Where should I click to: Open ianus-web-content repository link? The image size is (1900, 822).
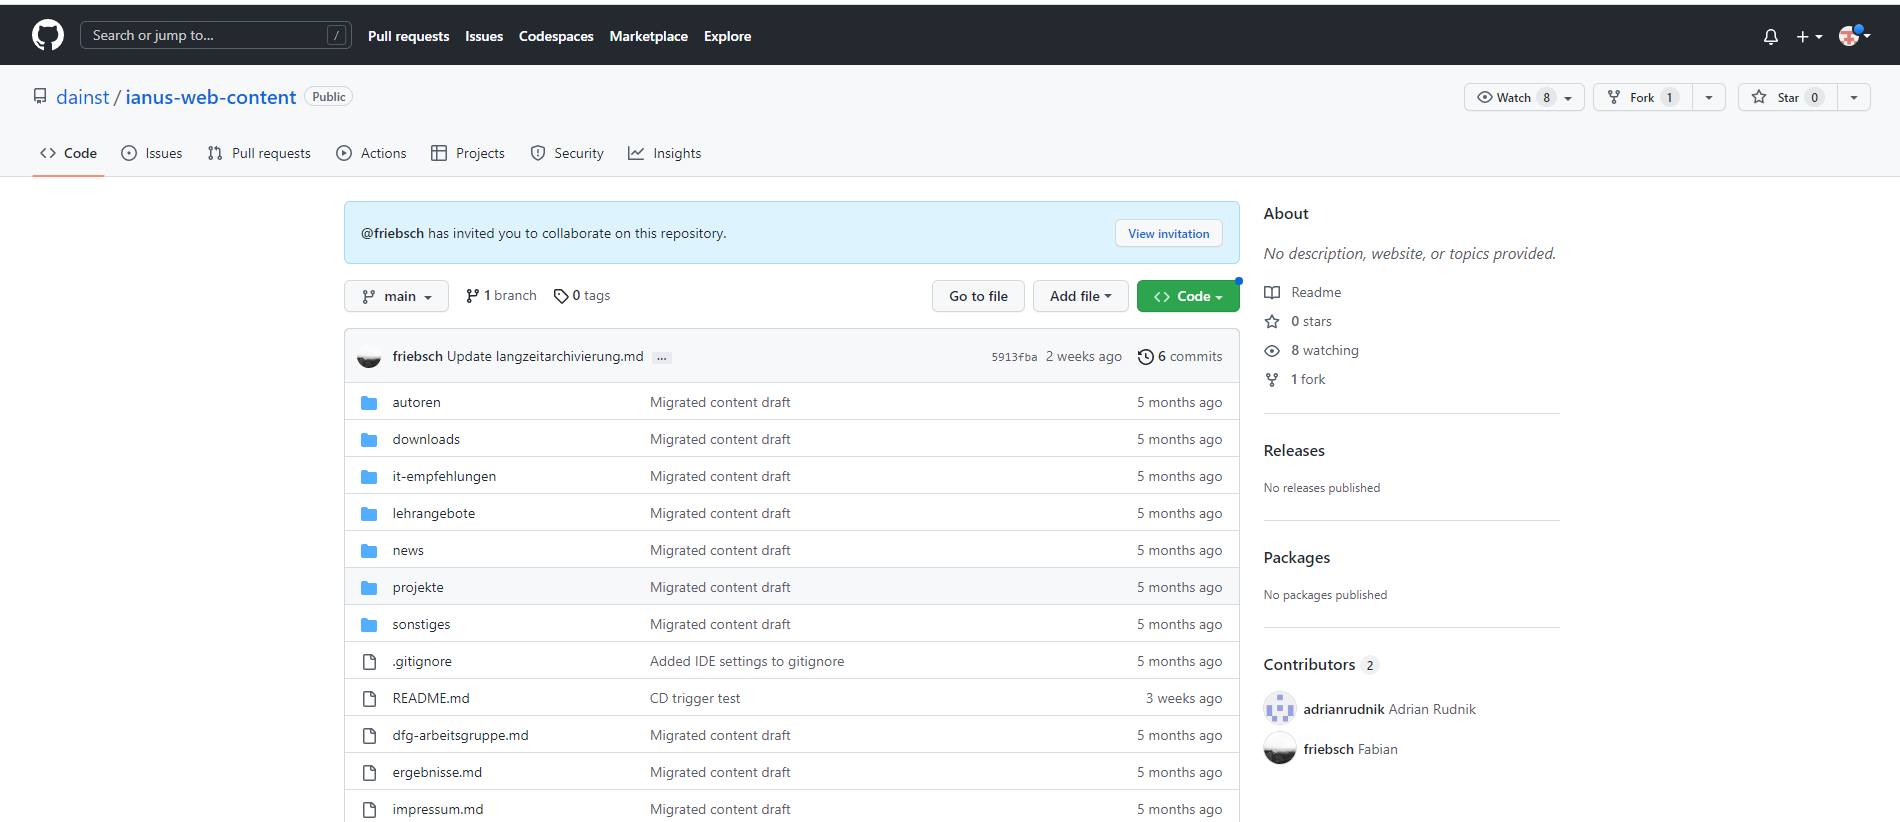210,97
